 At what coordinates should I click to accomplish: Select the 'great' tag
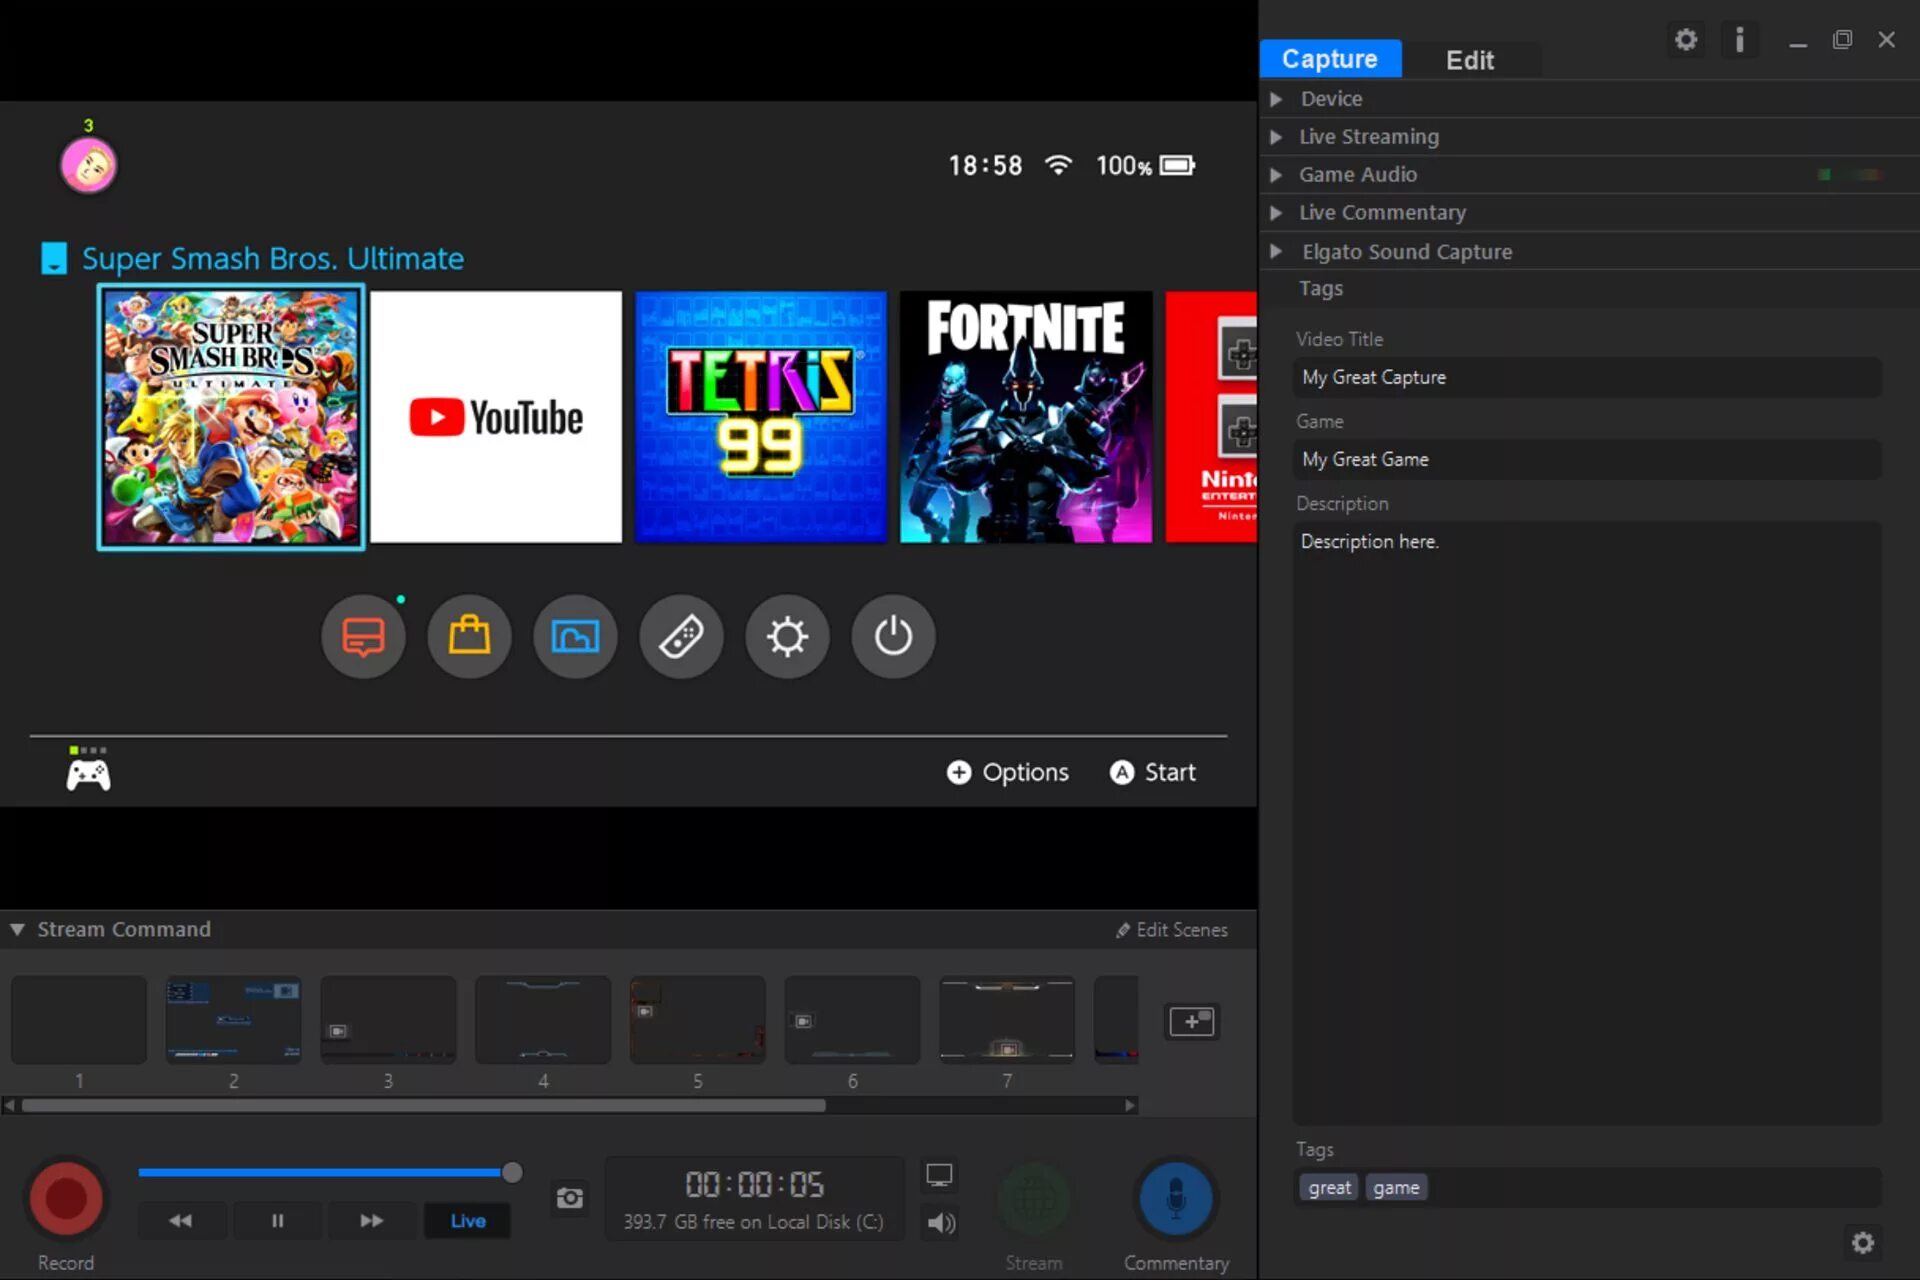pyautogui.click(x=1329, y=1187)
